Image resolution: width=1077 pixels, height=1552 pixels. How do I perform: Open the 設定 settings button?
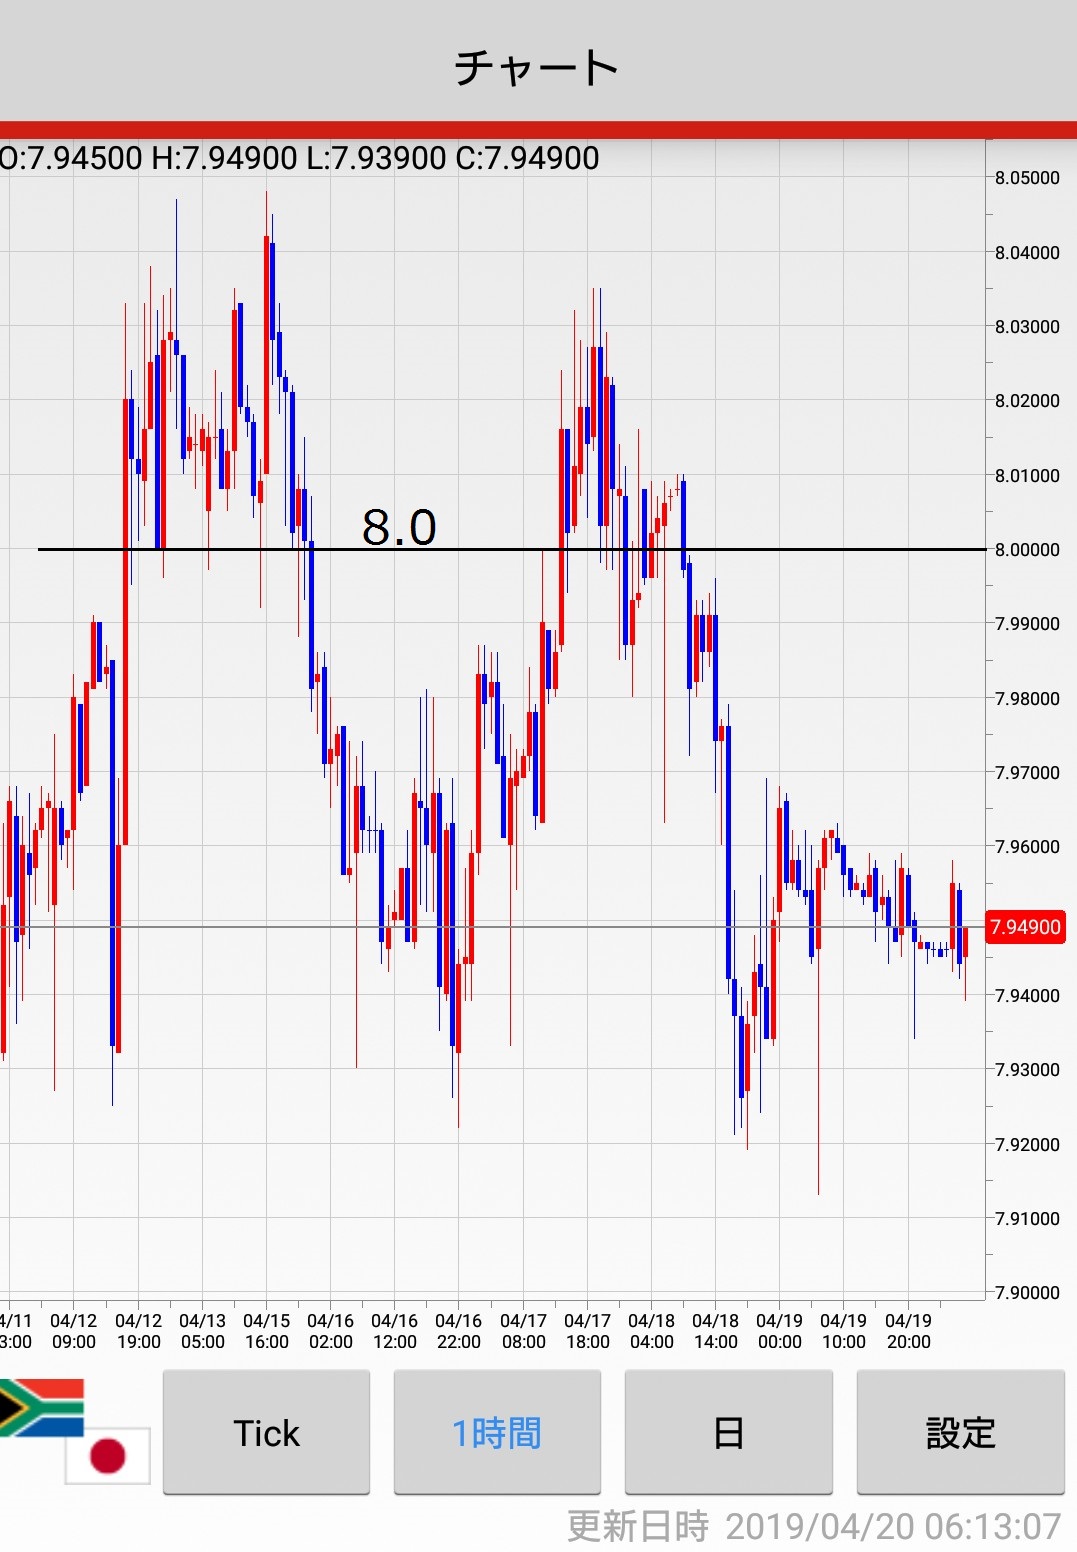[960, 1433]
